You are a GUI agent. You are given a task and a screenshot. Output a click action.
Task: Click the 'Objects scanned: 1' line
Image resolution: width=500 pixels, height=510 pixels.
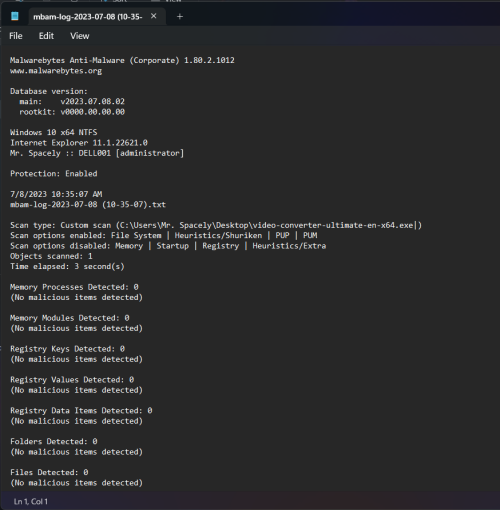(x=51, y=256)
